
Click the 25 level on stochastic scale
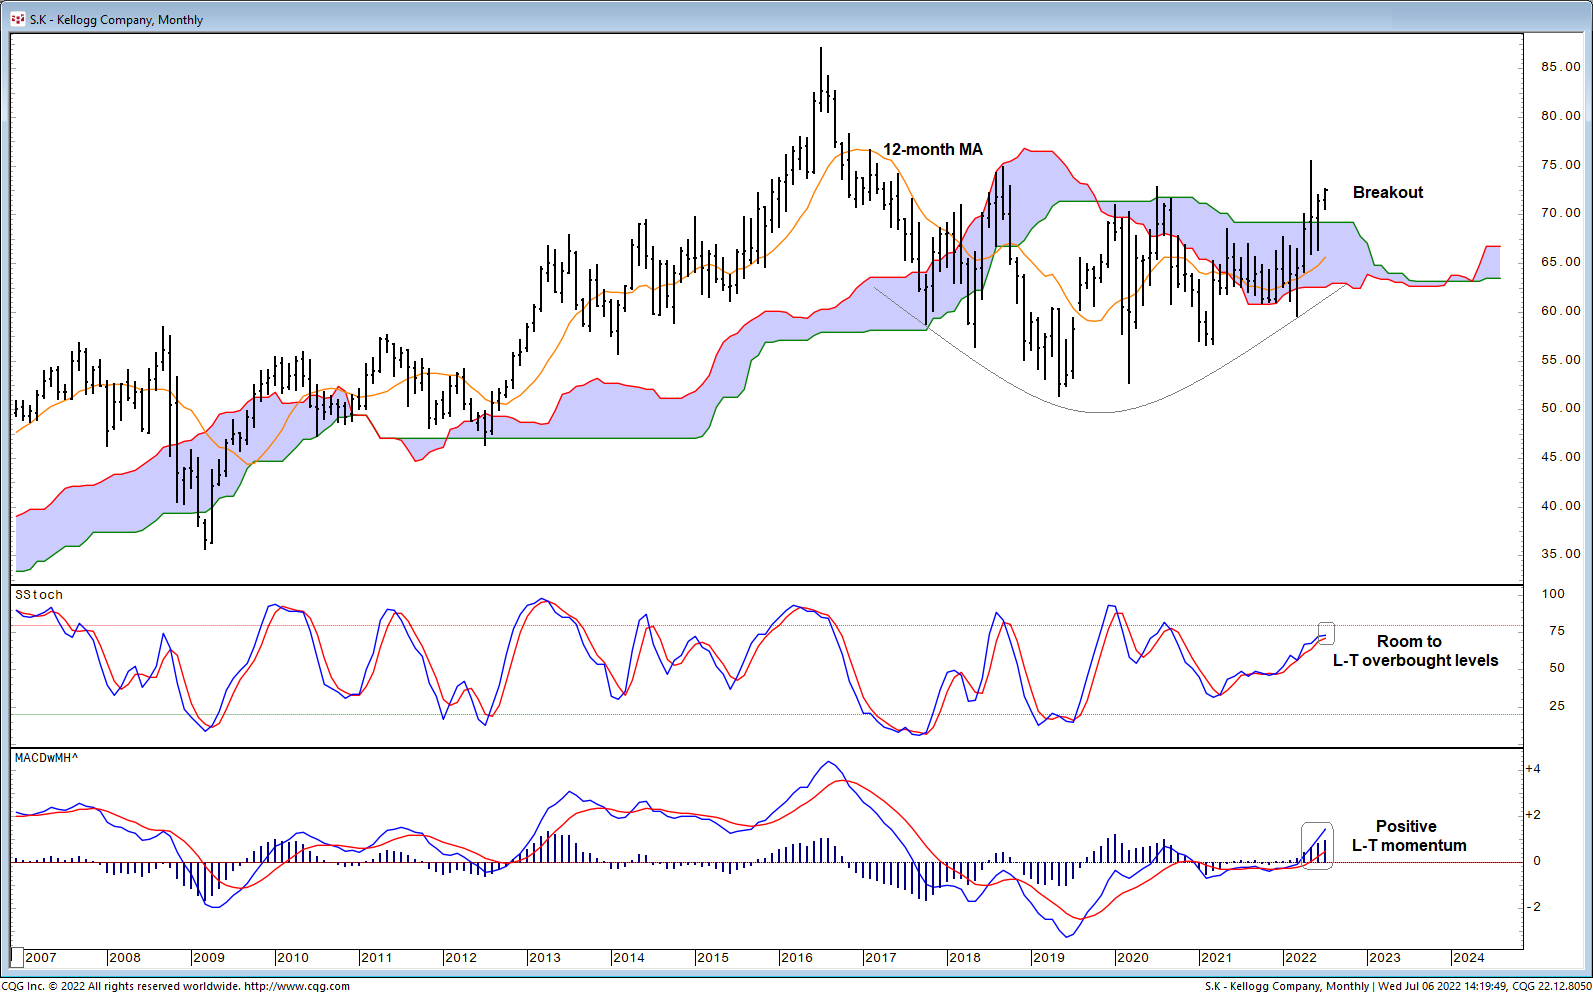(x=1556, y=706)
